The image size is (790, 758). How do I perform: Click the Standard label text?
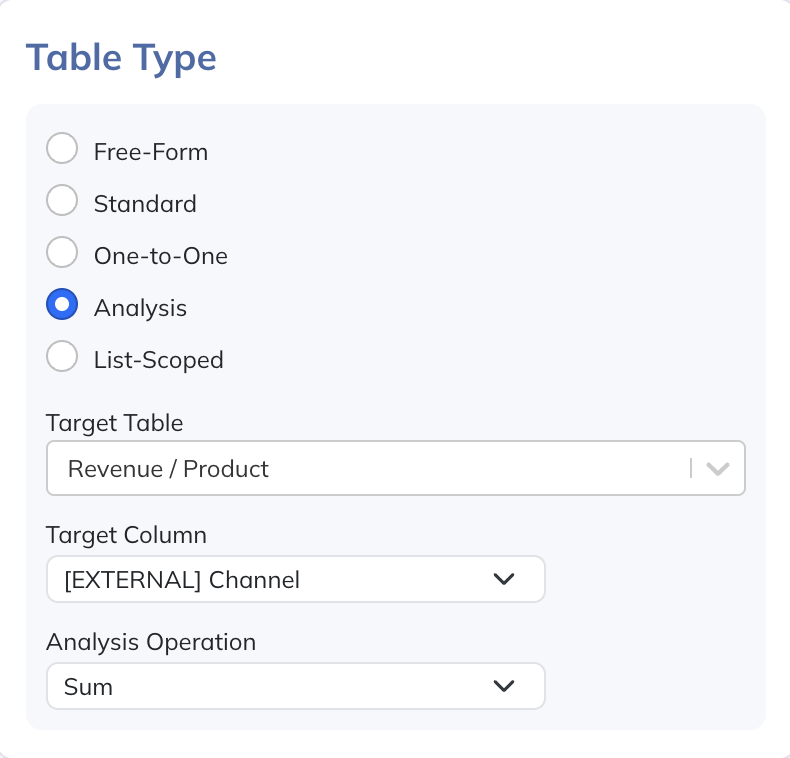point(145,204)
